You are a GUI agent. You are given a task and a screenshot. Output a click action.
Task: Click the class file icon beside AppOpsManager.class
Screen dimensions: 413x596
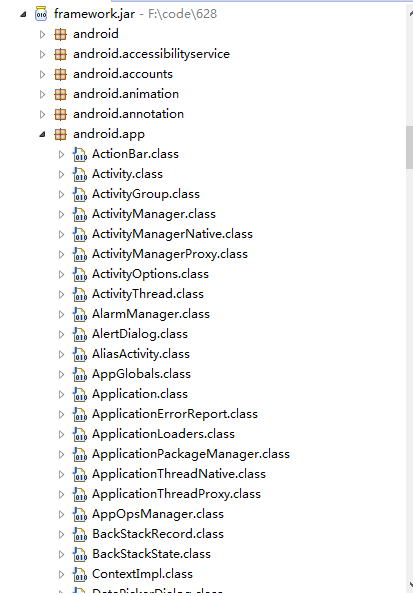[x=80, y=514]
